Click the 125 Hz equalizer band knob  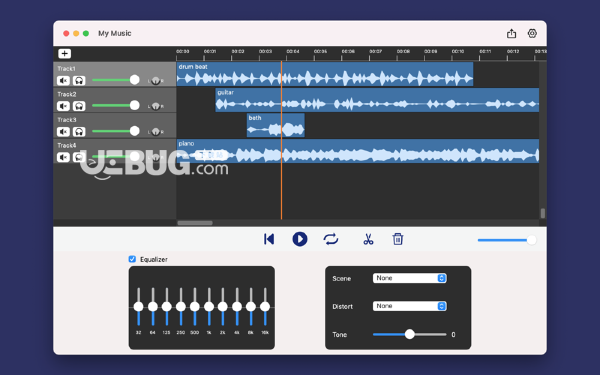click(x=166, y=307)
